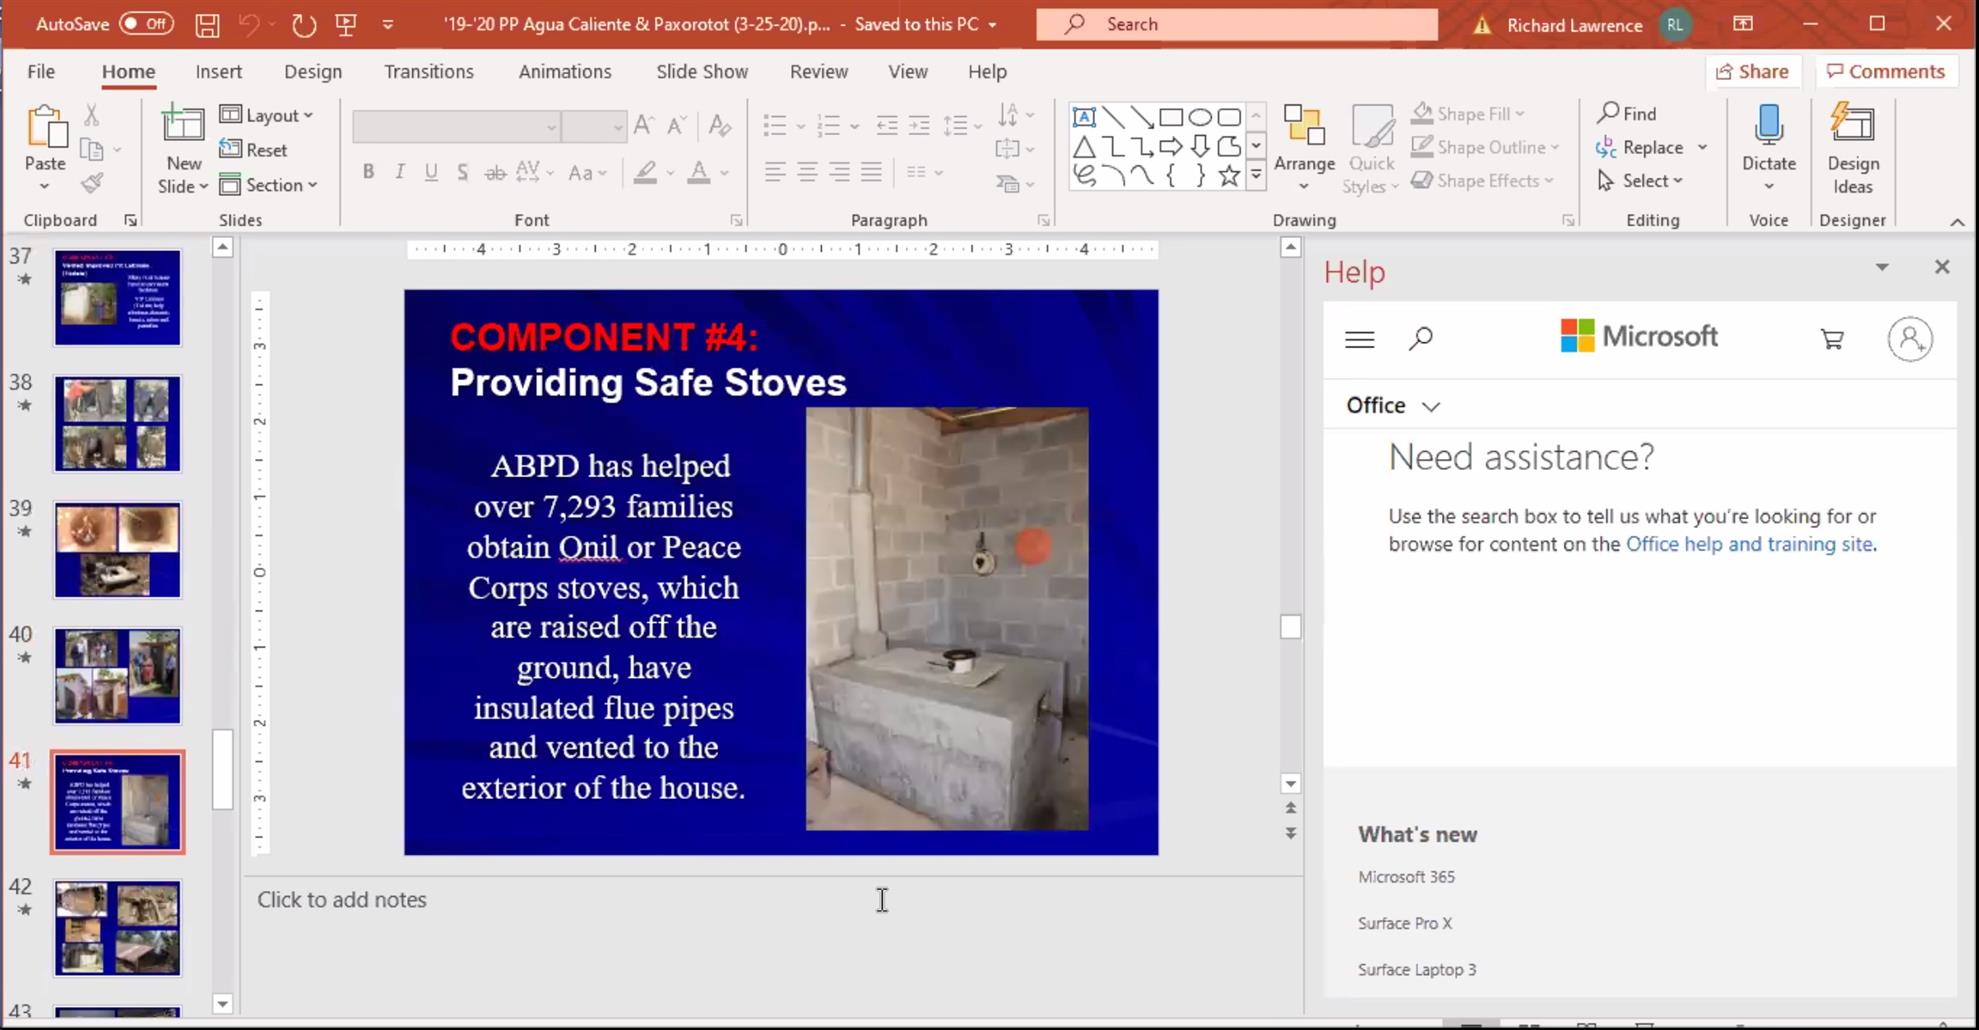
Task: Click the account sign-in icon in Help
Action: 1909,340
